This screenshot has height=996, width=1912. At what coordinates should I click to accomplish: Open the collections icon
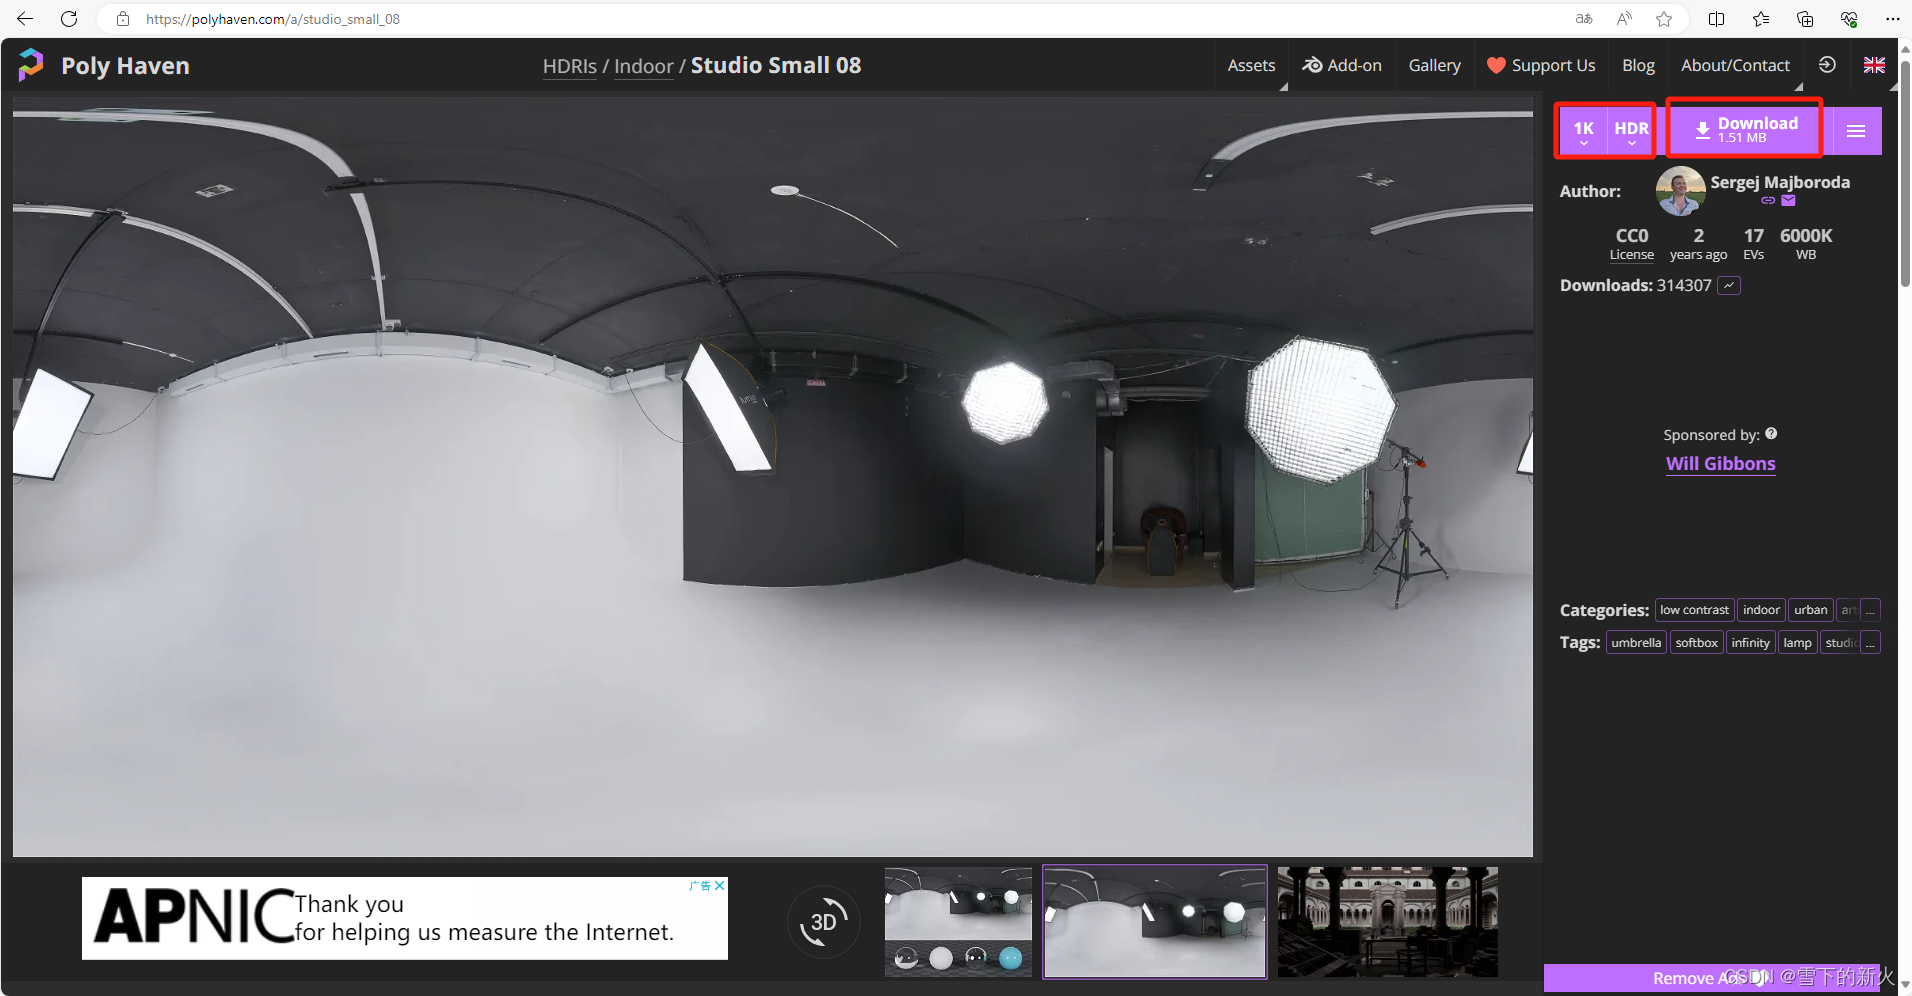[1805, 19]
